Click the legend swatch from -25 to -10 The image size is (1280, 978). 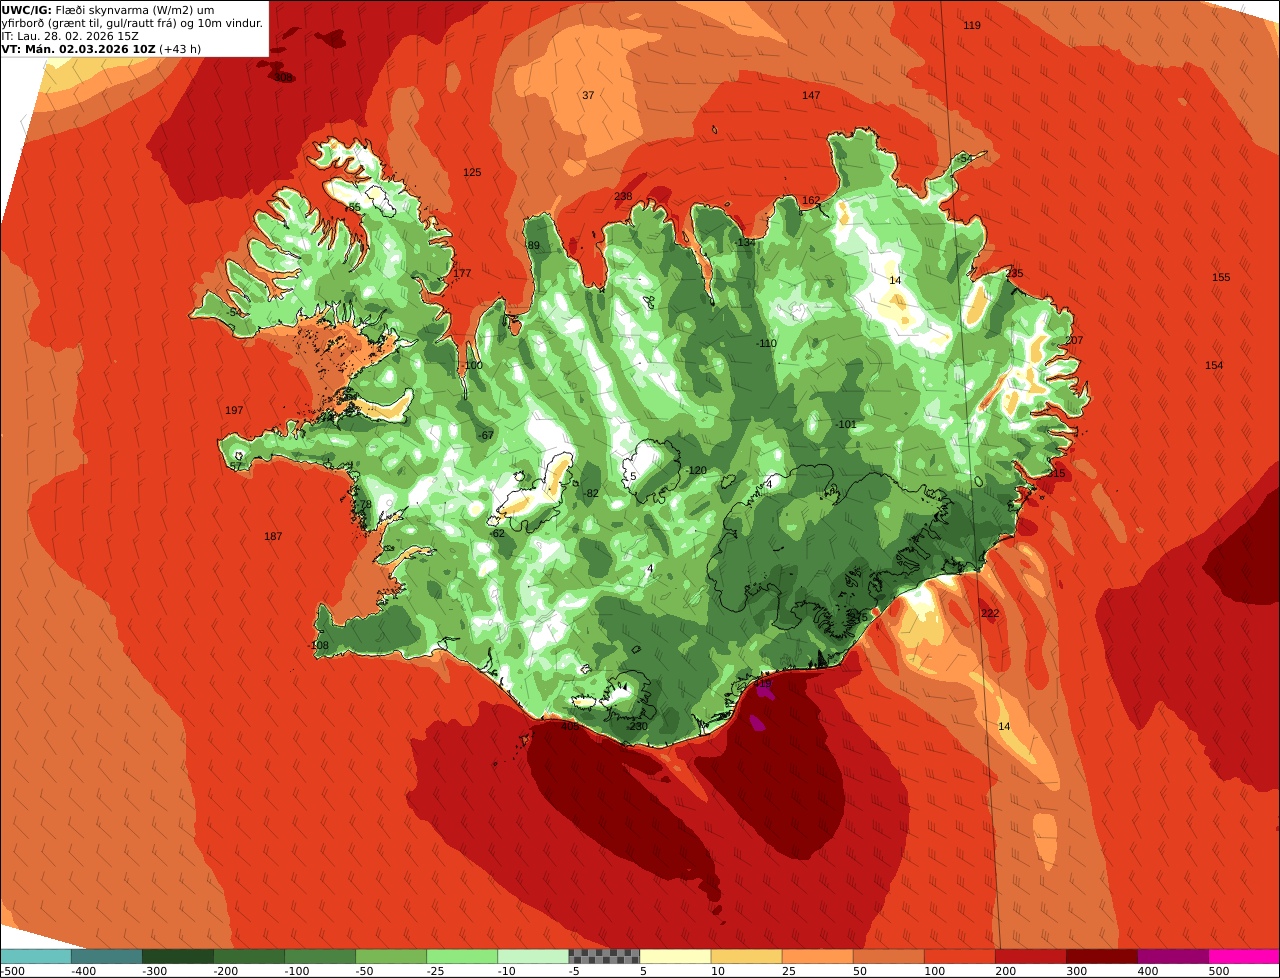462,956
